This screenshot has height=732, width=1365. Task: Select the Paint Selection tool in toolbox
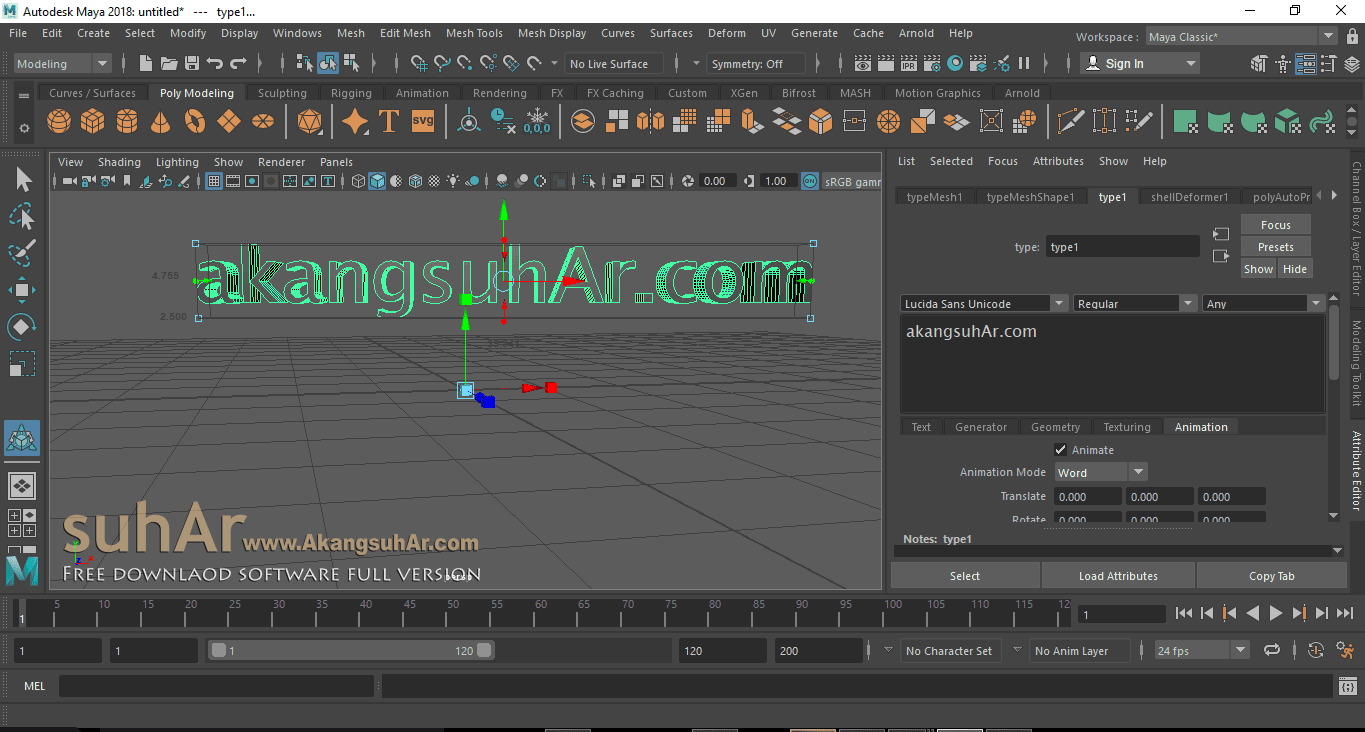(22, 254)
